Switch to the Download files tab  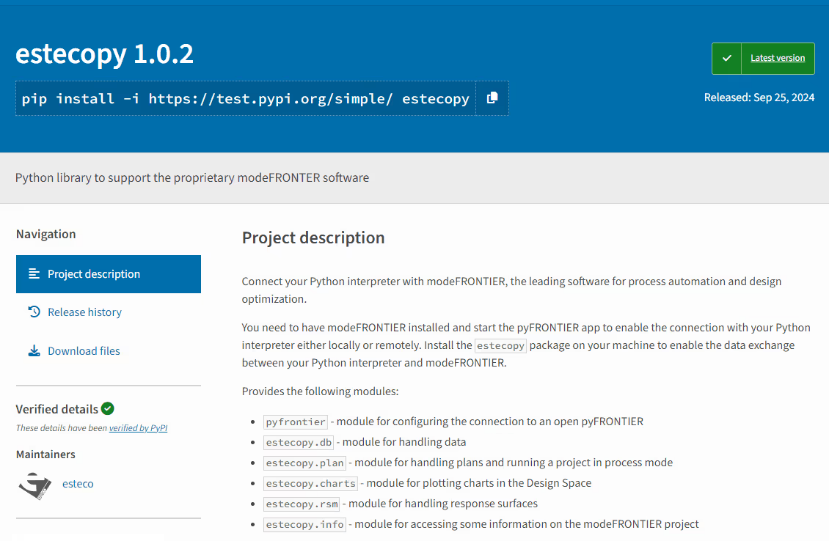[x=109, y=351]
